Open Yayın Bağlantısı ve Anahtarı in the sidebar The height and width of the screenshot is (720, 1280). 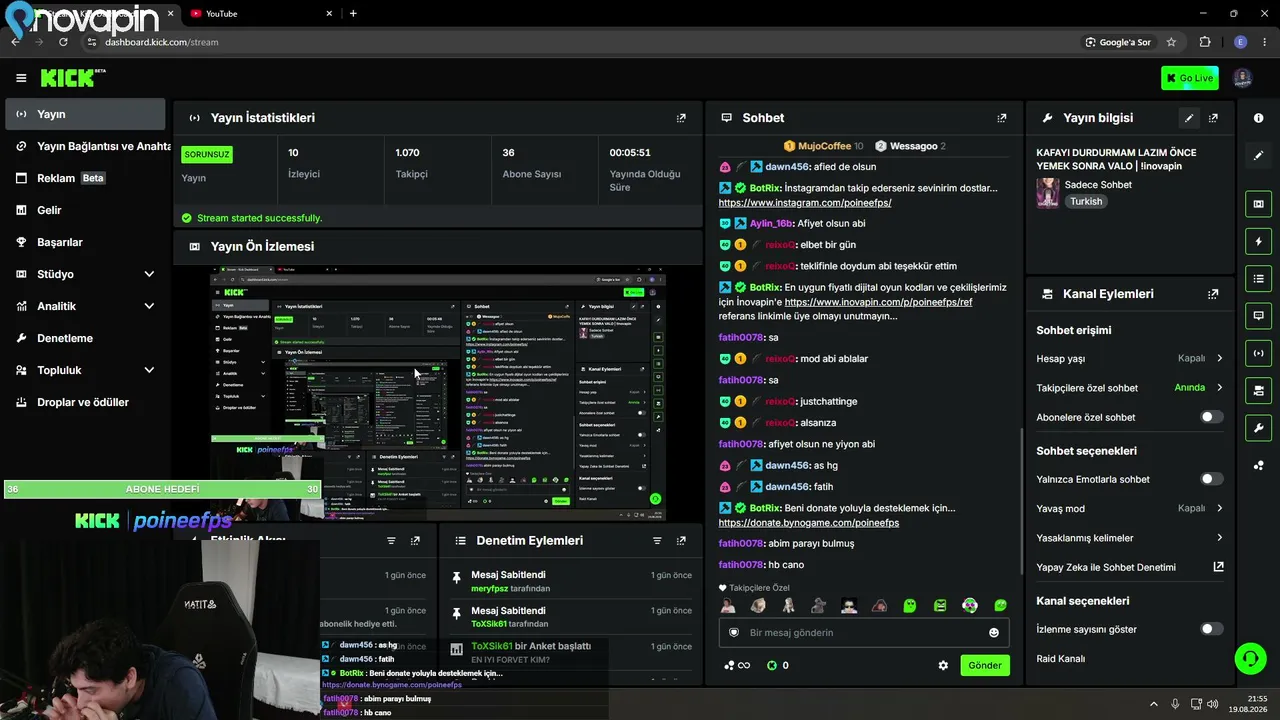[88, 146]
